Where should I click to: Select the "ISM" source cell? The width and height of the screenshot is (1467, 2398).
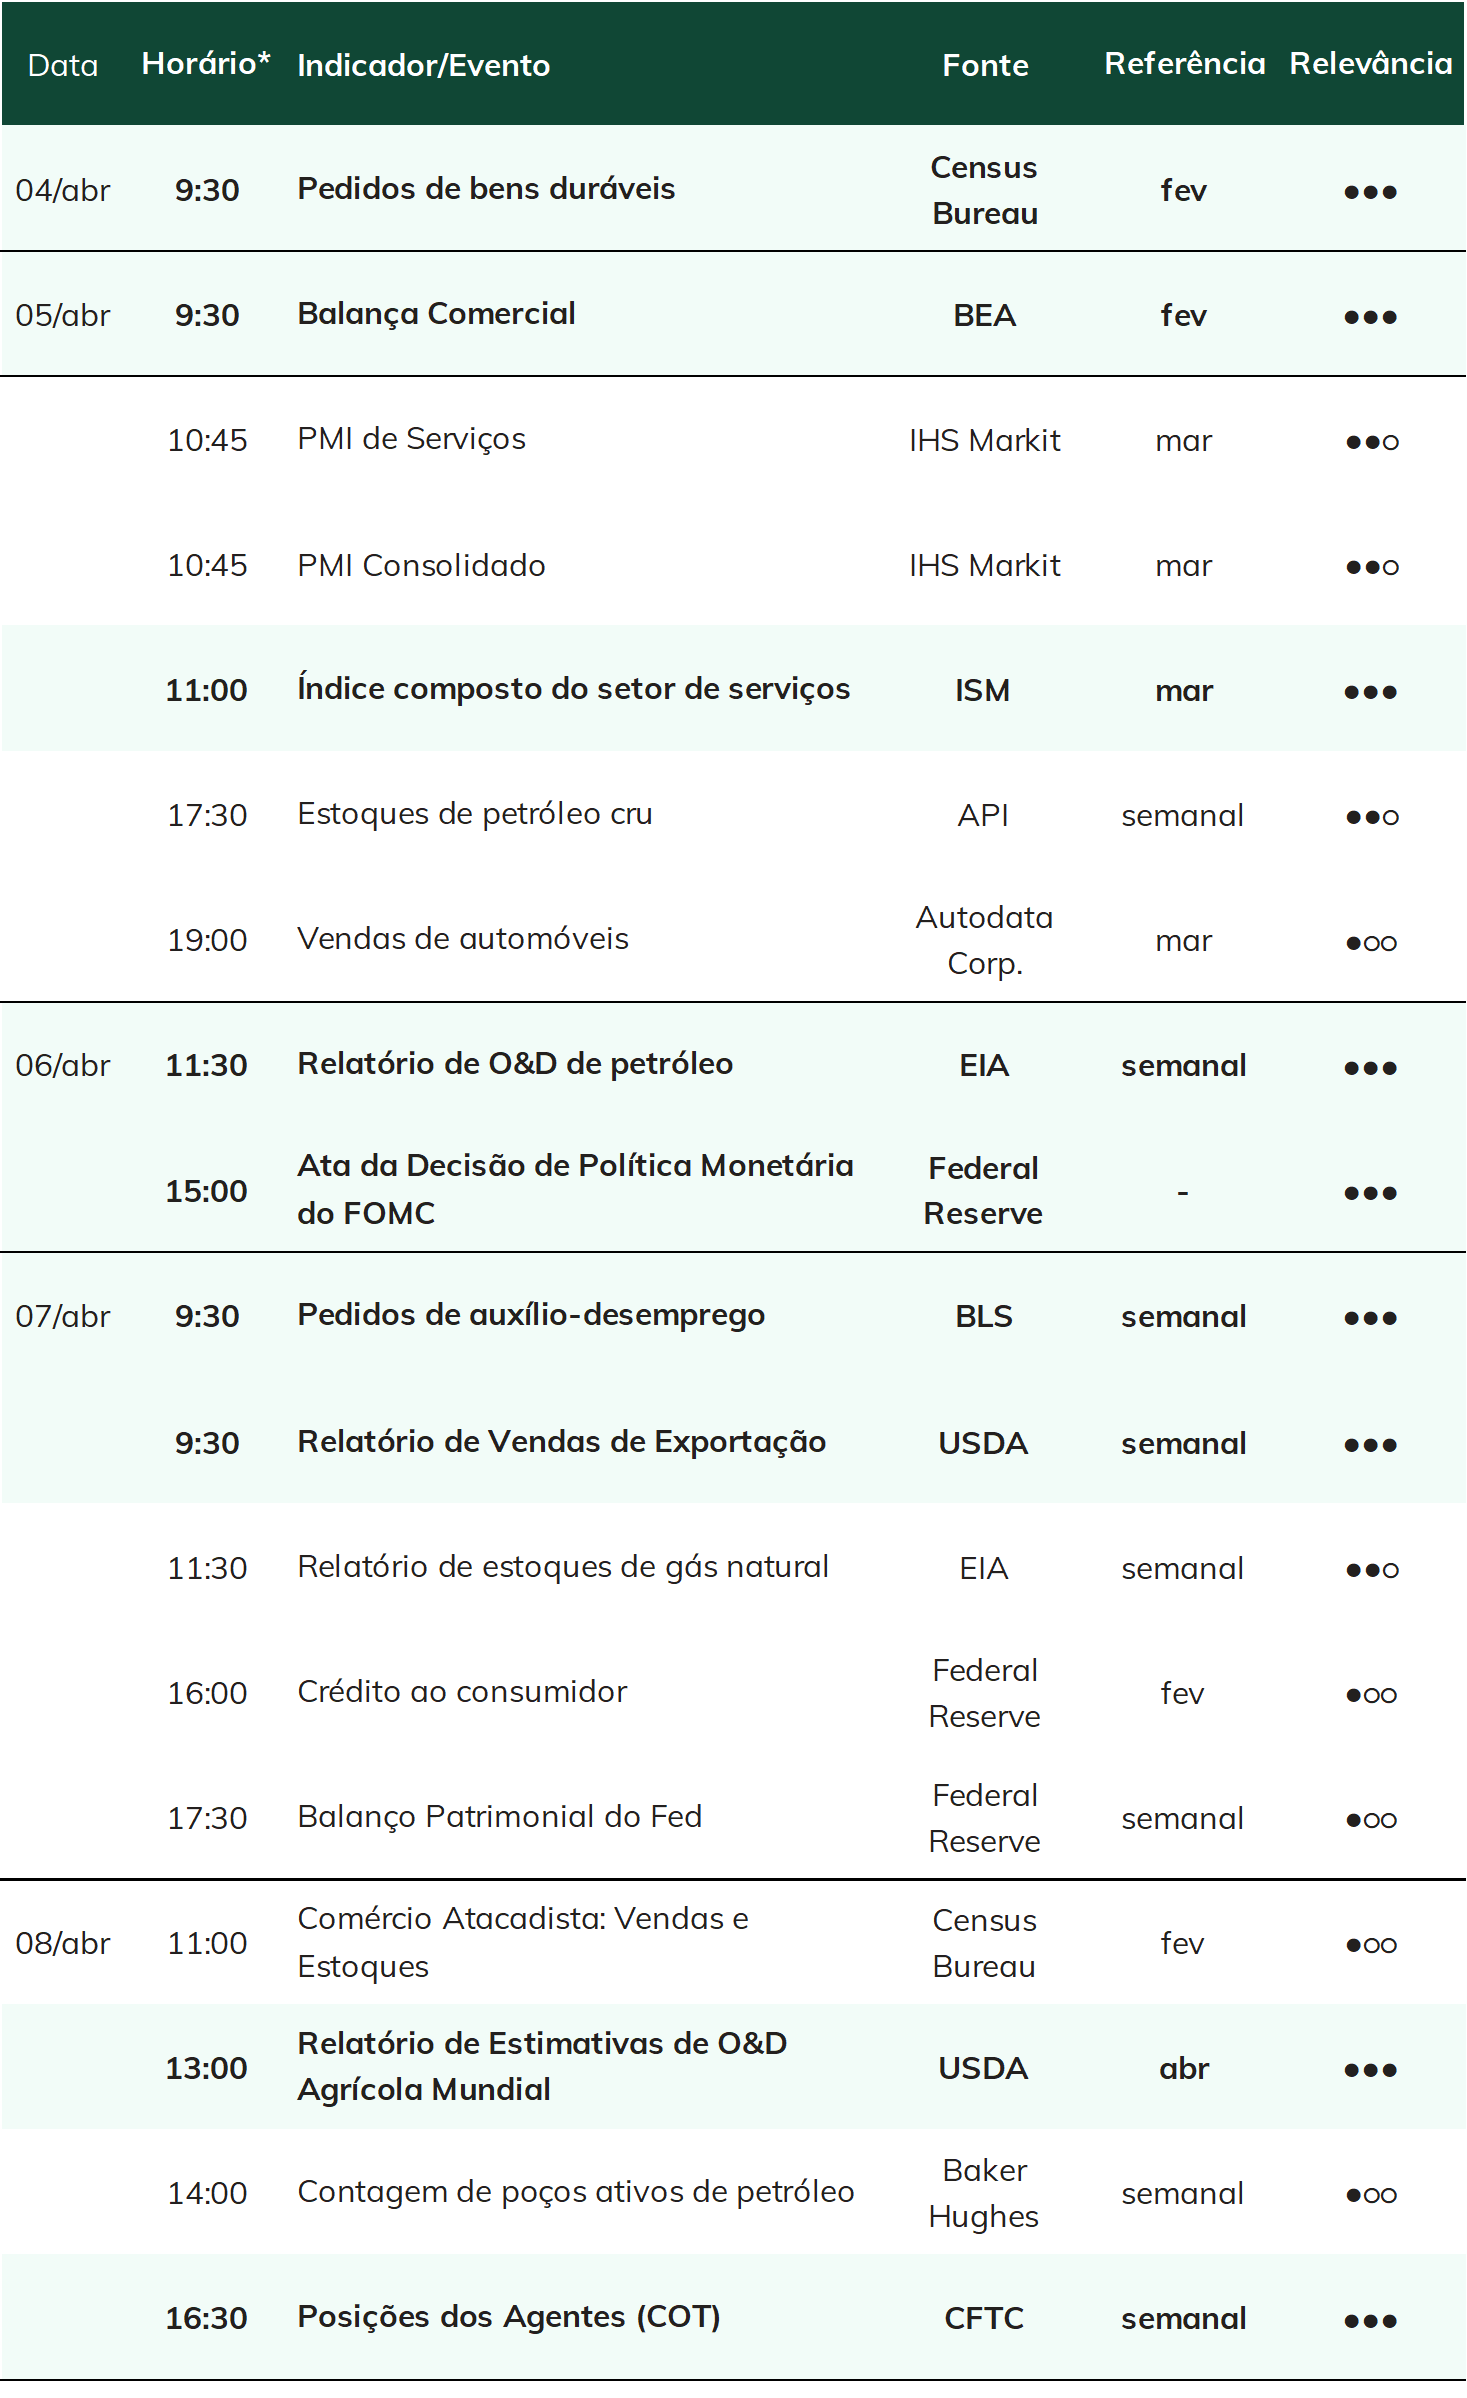(983, 690)
